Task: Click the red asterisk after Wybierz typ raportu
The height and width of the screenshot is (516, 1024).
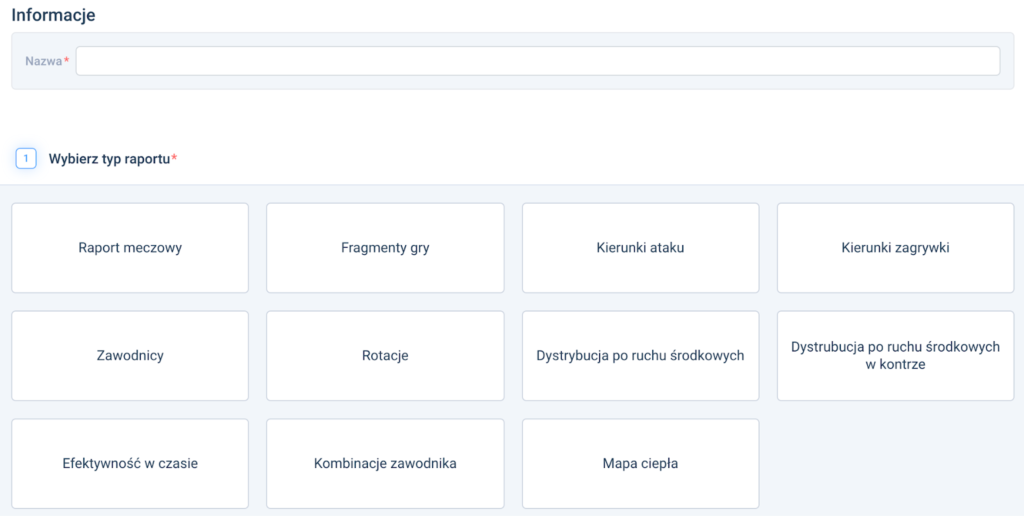Action: (x=174, y=158)
